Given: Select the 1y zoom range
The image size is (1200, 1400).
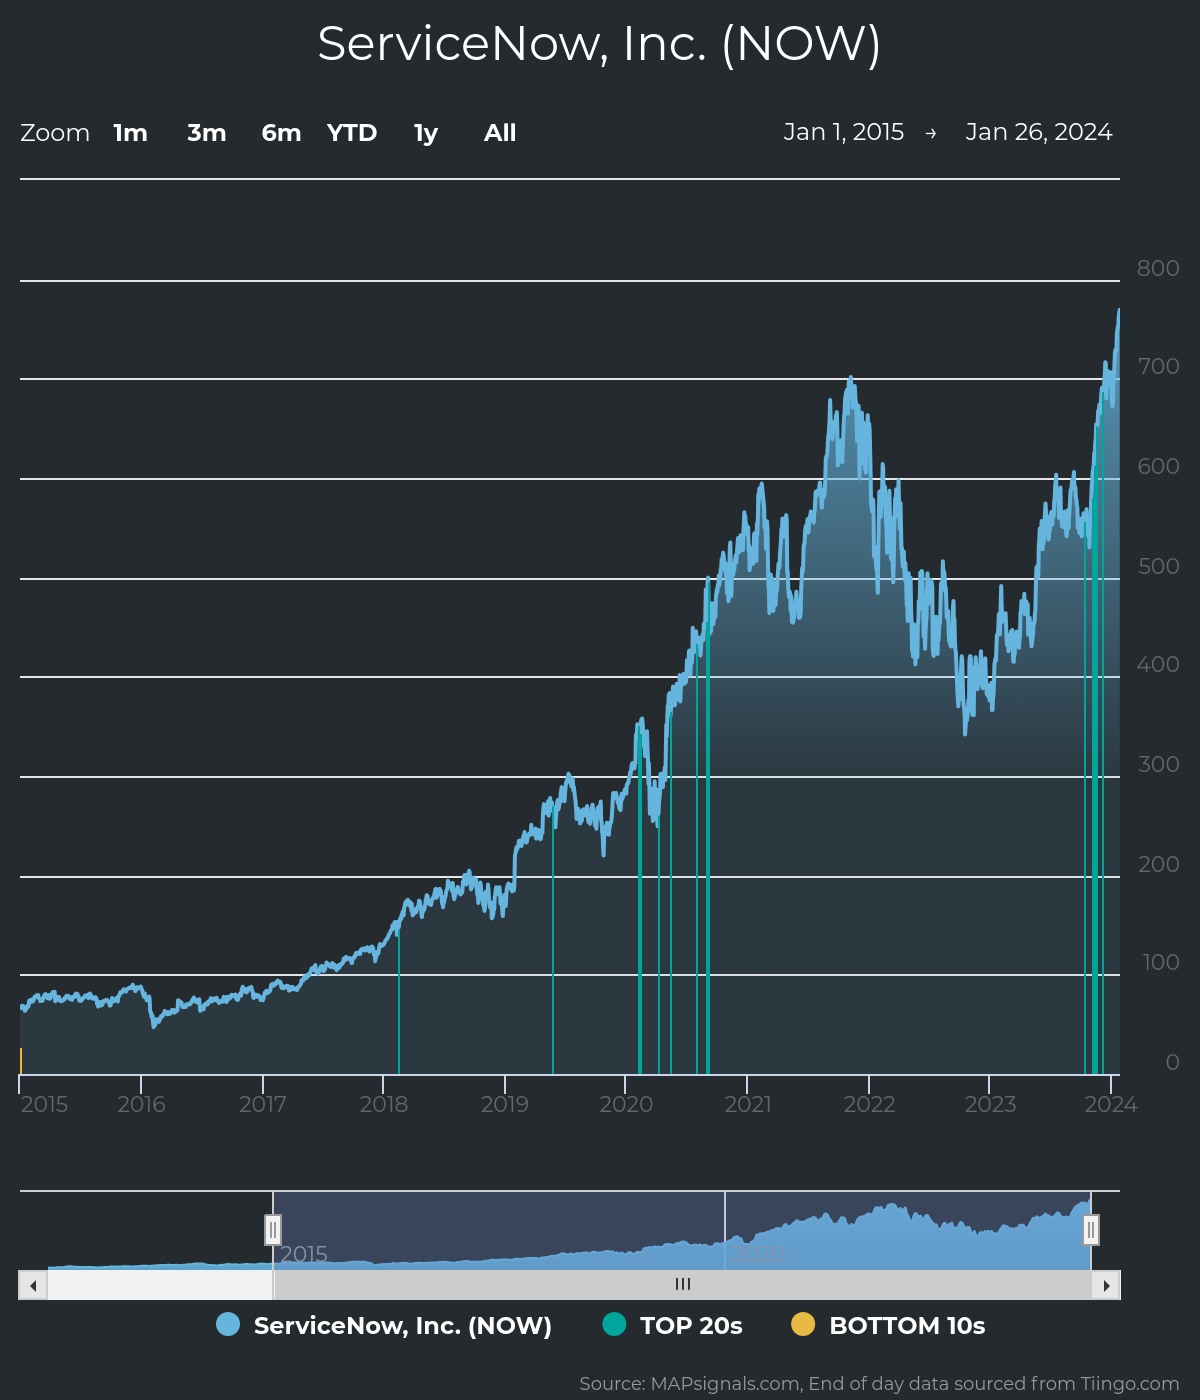Looking at the screenshot, I should [x=426, y=133].
